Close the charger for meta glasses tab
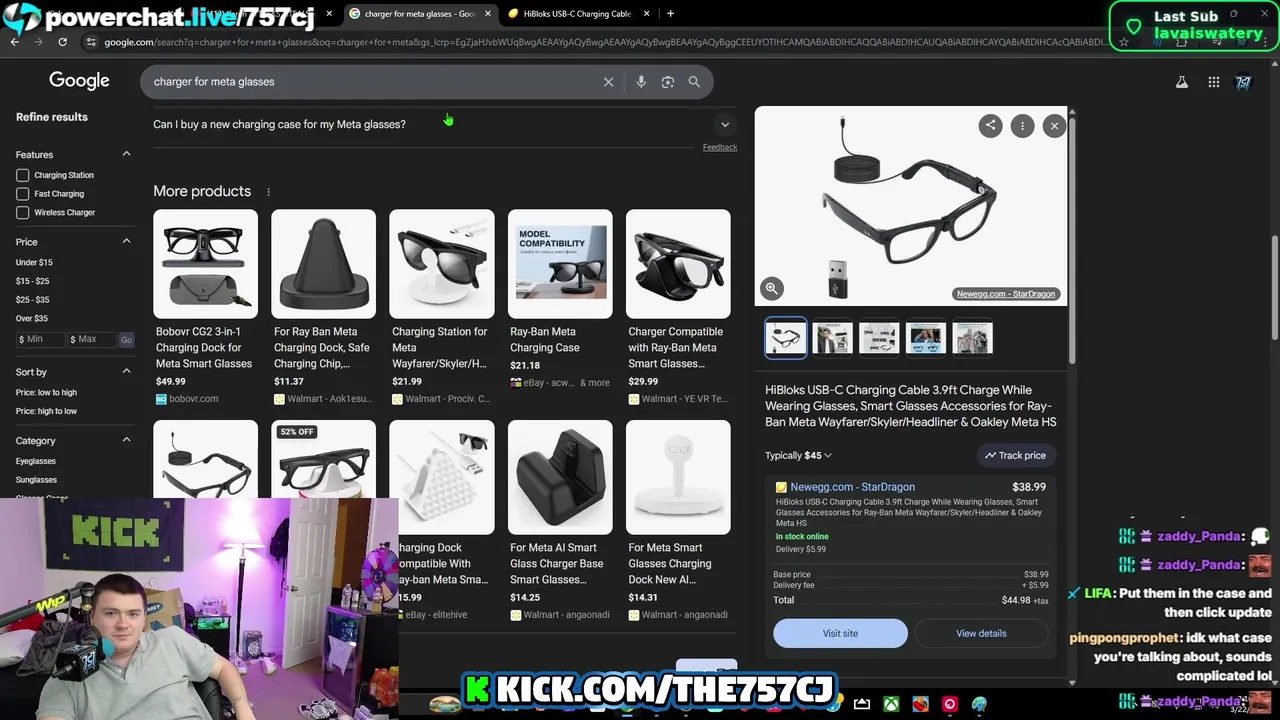The image size is (1280, 720). click(488, 14)
